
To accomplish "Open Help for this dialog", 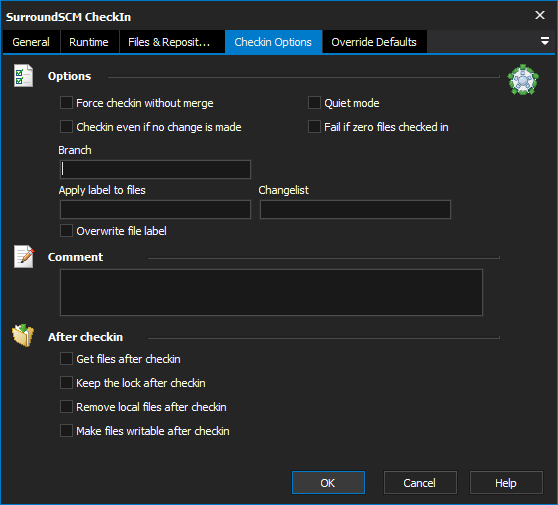I will [506, 483].
